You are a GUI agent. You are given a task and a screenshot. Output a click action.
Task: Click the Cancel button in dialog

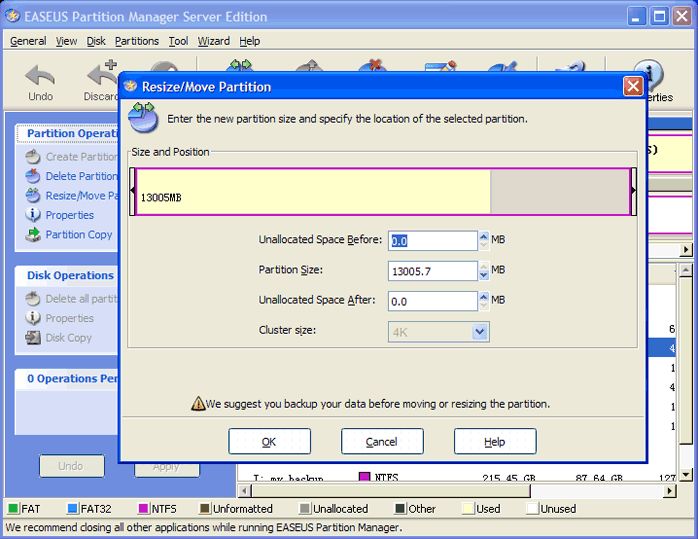[x=382, y=441]
